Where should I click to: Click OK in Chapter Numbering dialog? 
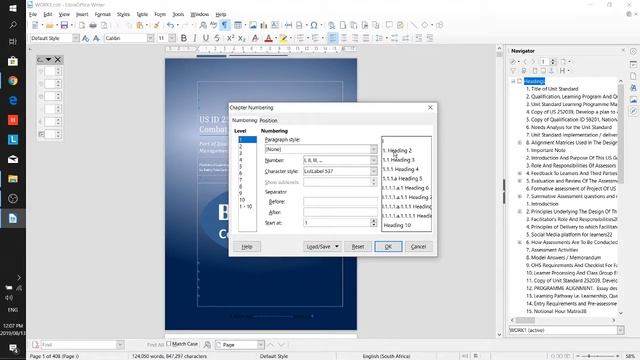pos(388,247)
